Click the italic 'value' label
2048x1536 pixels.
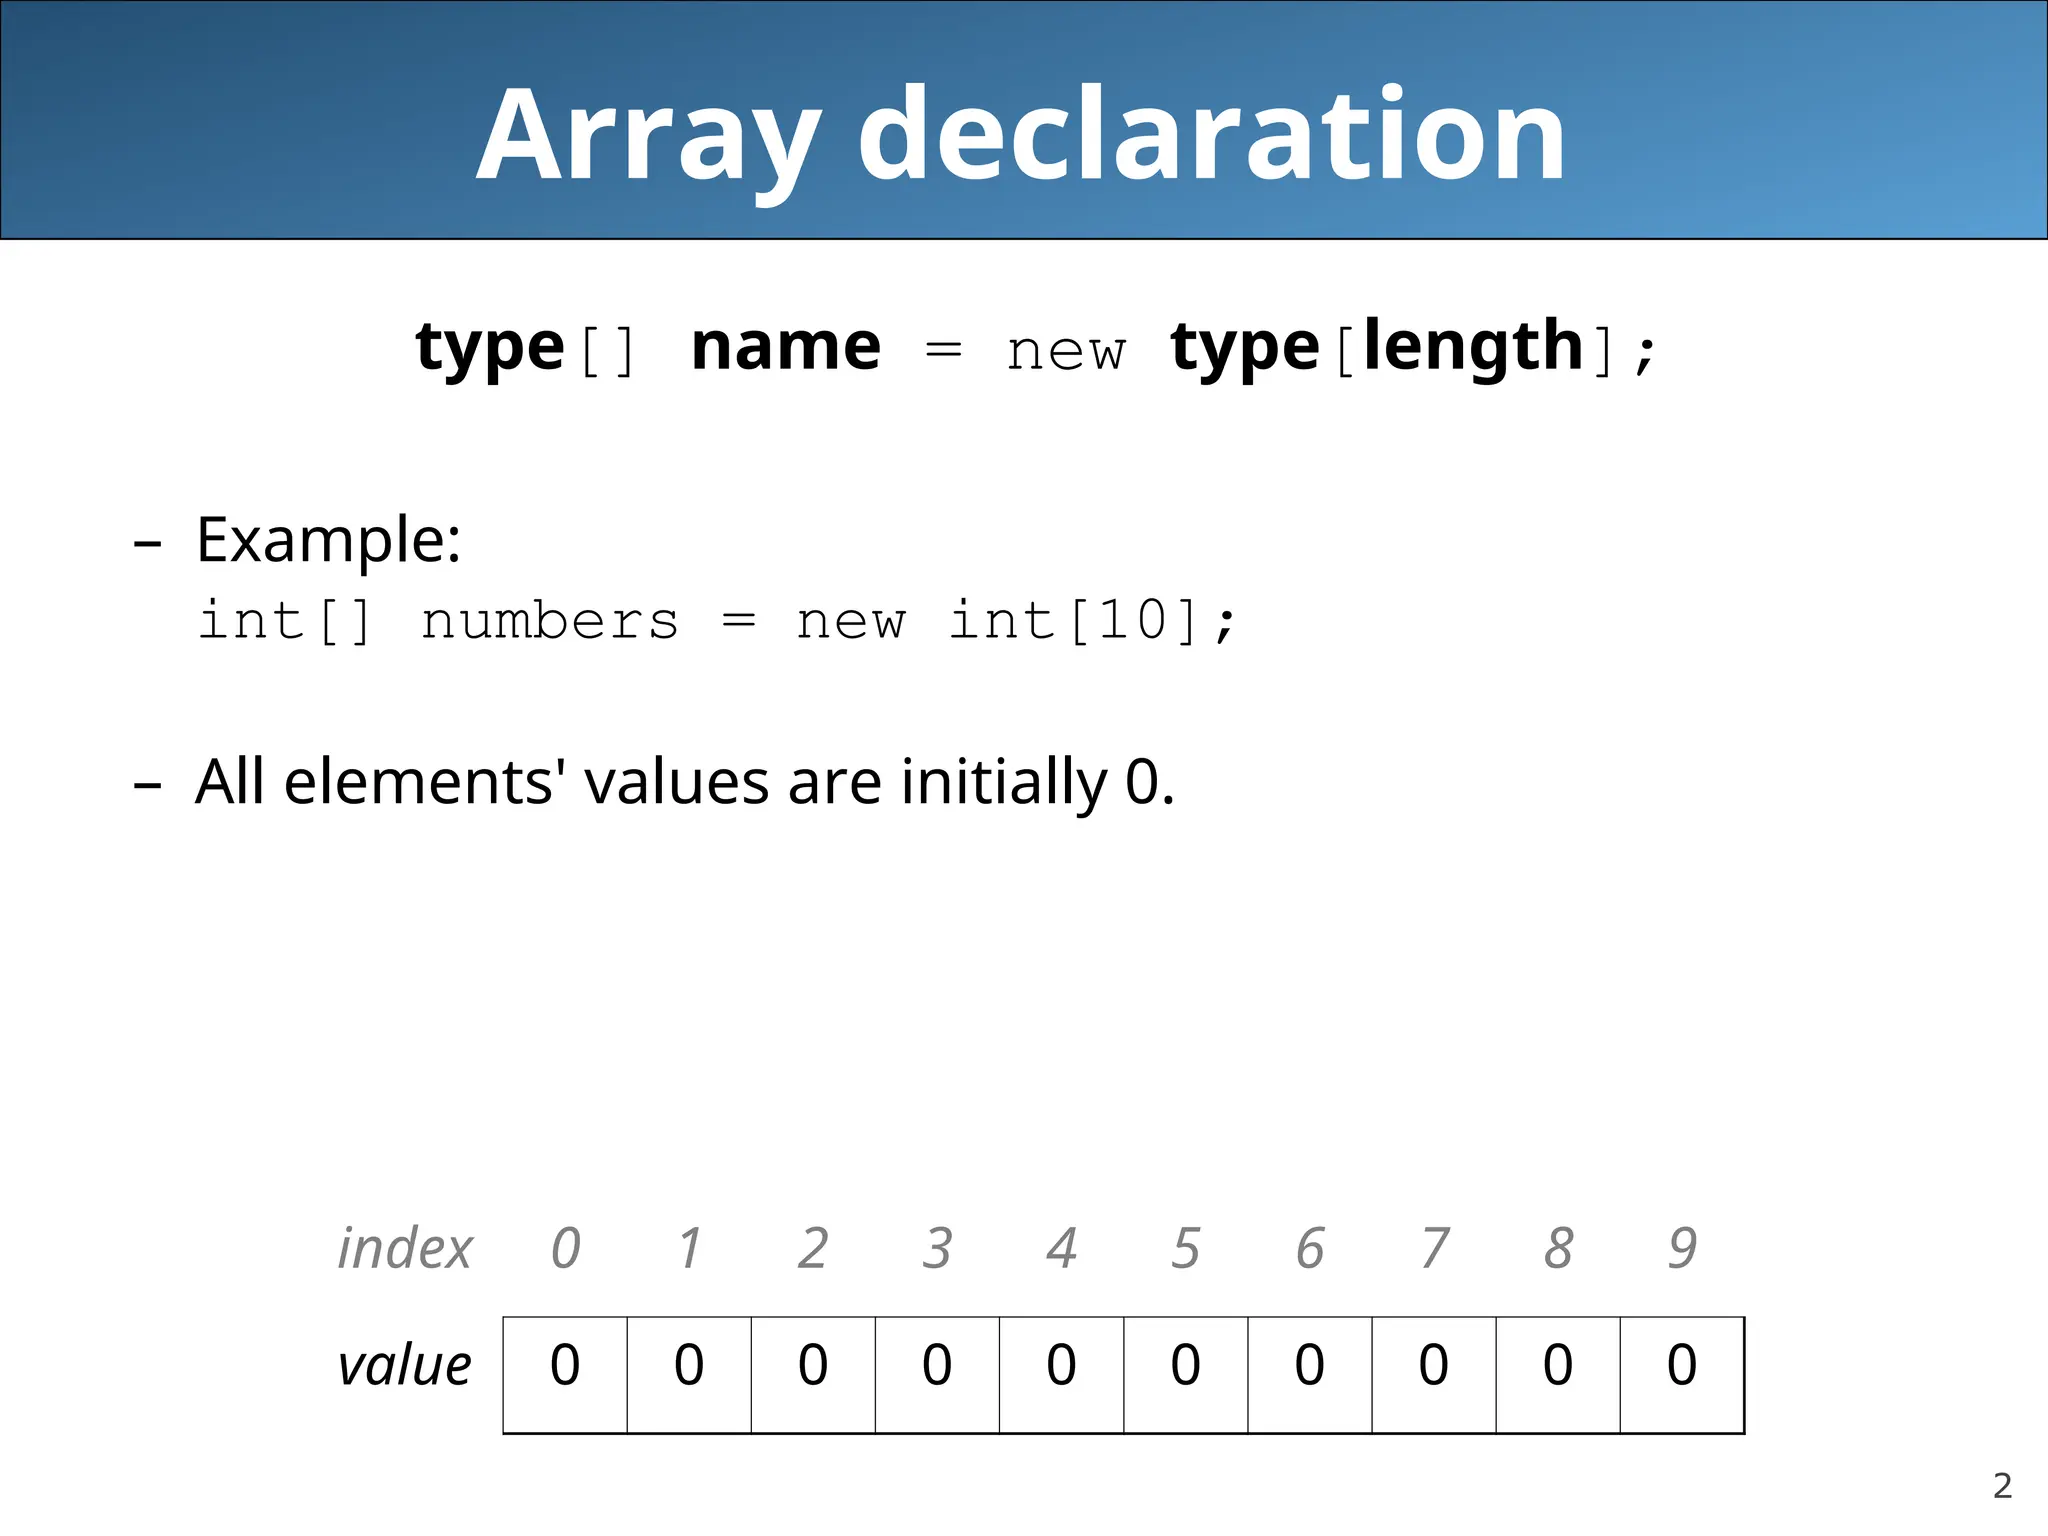tap(404, 1365)
